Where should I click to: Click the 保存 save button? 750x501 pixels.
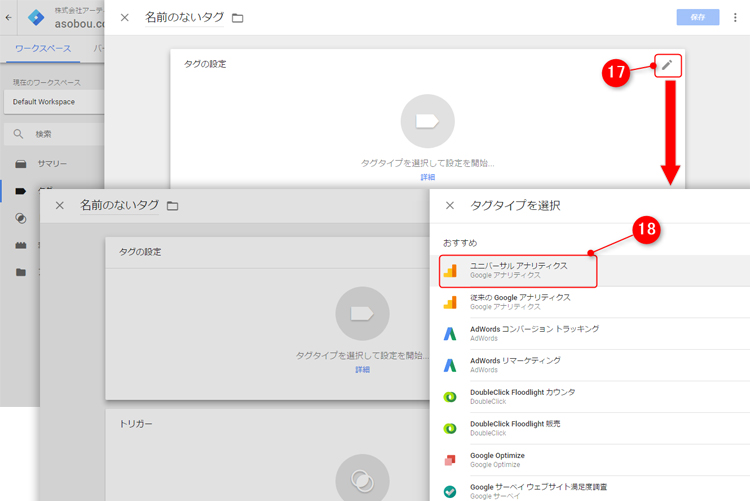click(x=697, y=17)
